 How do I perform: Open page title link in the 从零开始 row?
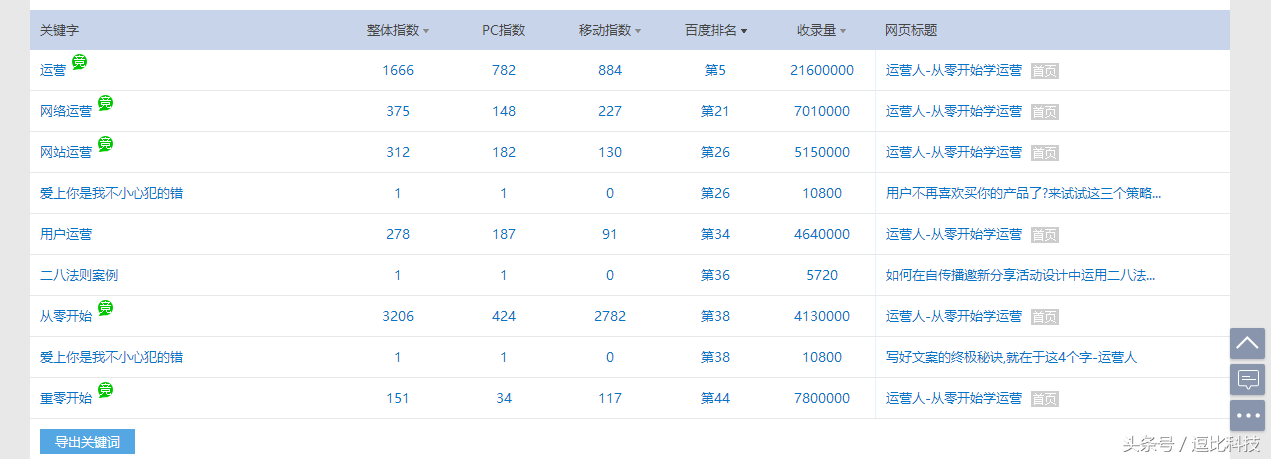point(954,317)
